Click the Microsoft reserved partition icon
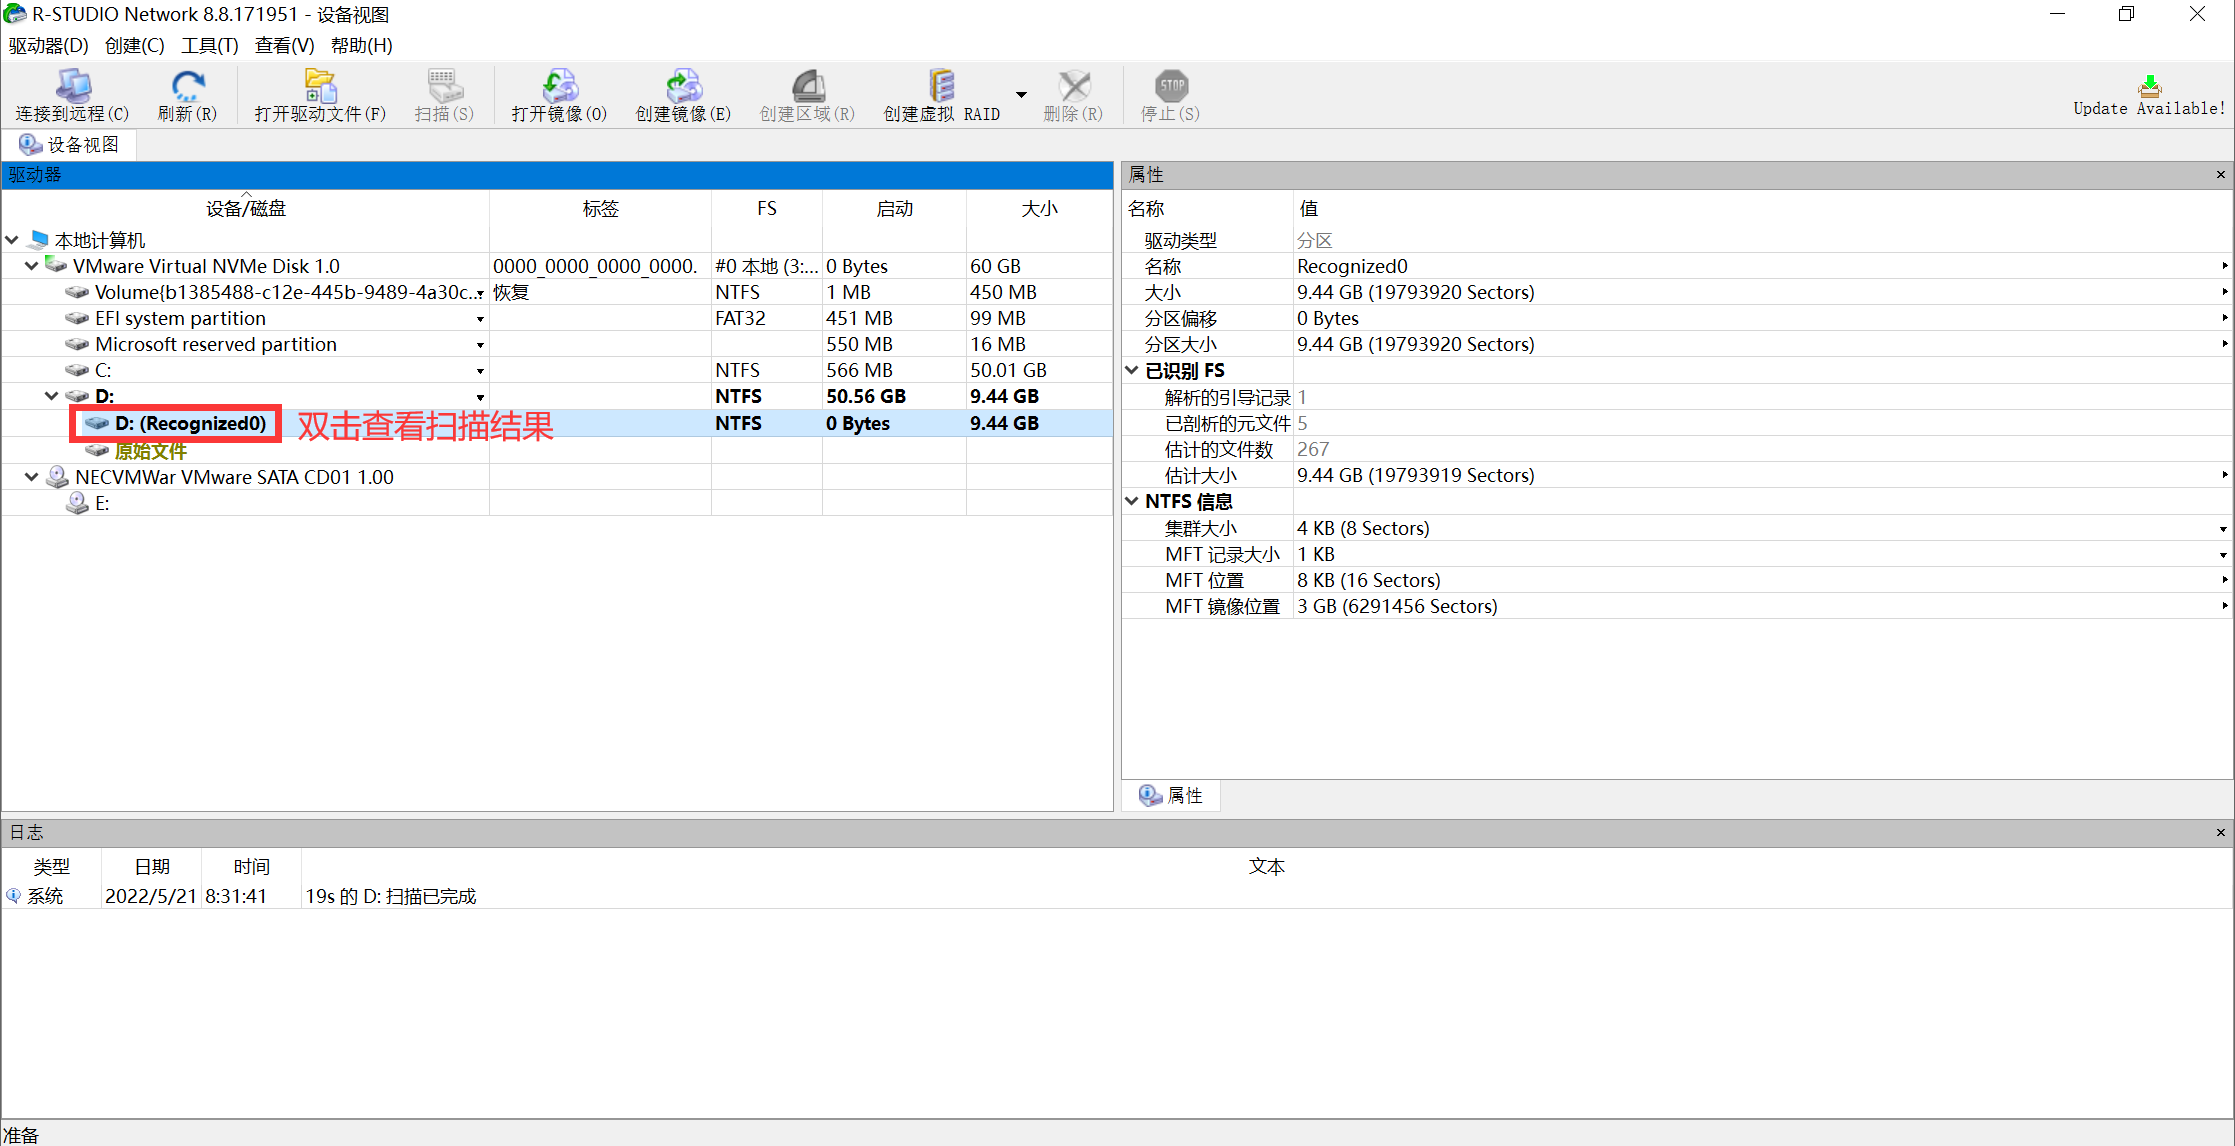The width and height of the screenshot is (2235, 1146). point(77,344)
